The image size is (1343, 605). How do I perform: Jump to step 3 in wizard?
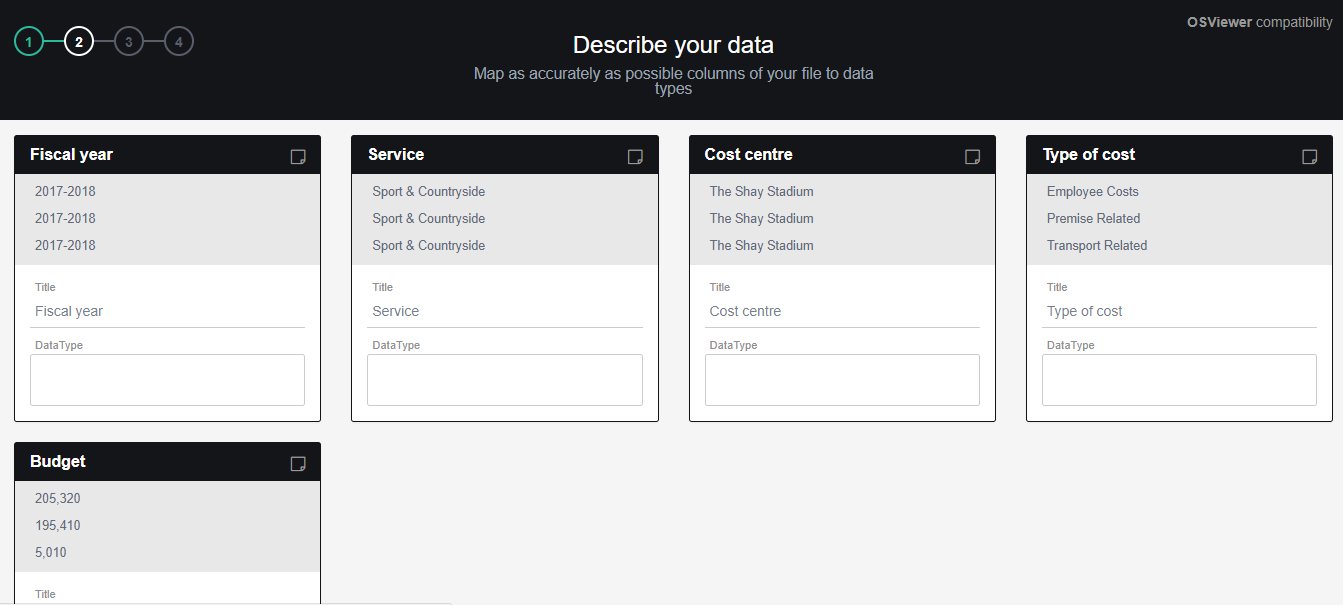[x=129, y=41]
